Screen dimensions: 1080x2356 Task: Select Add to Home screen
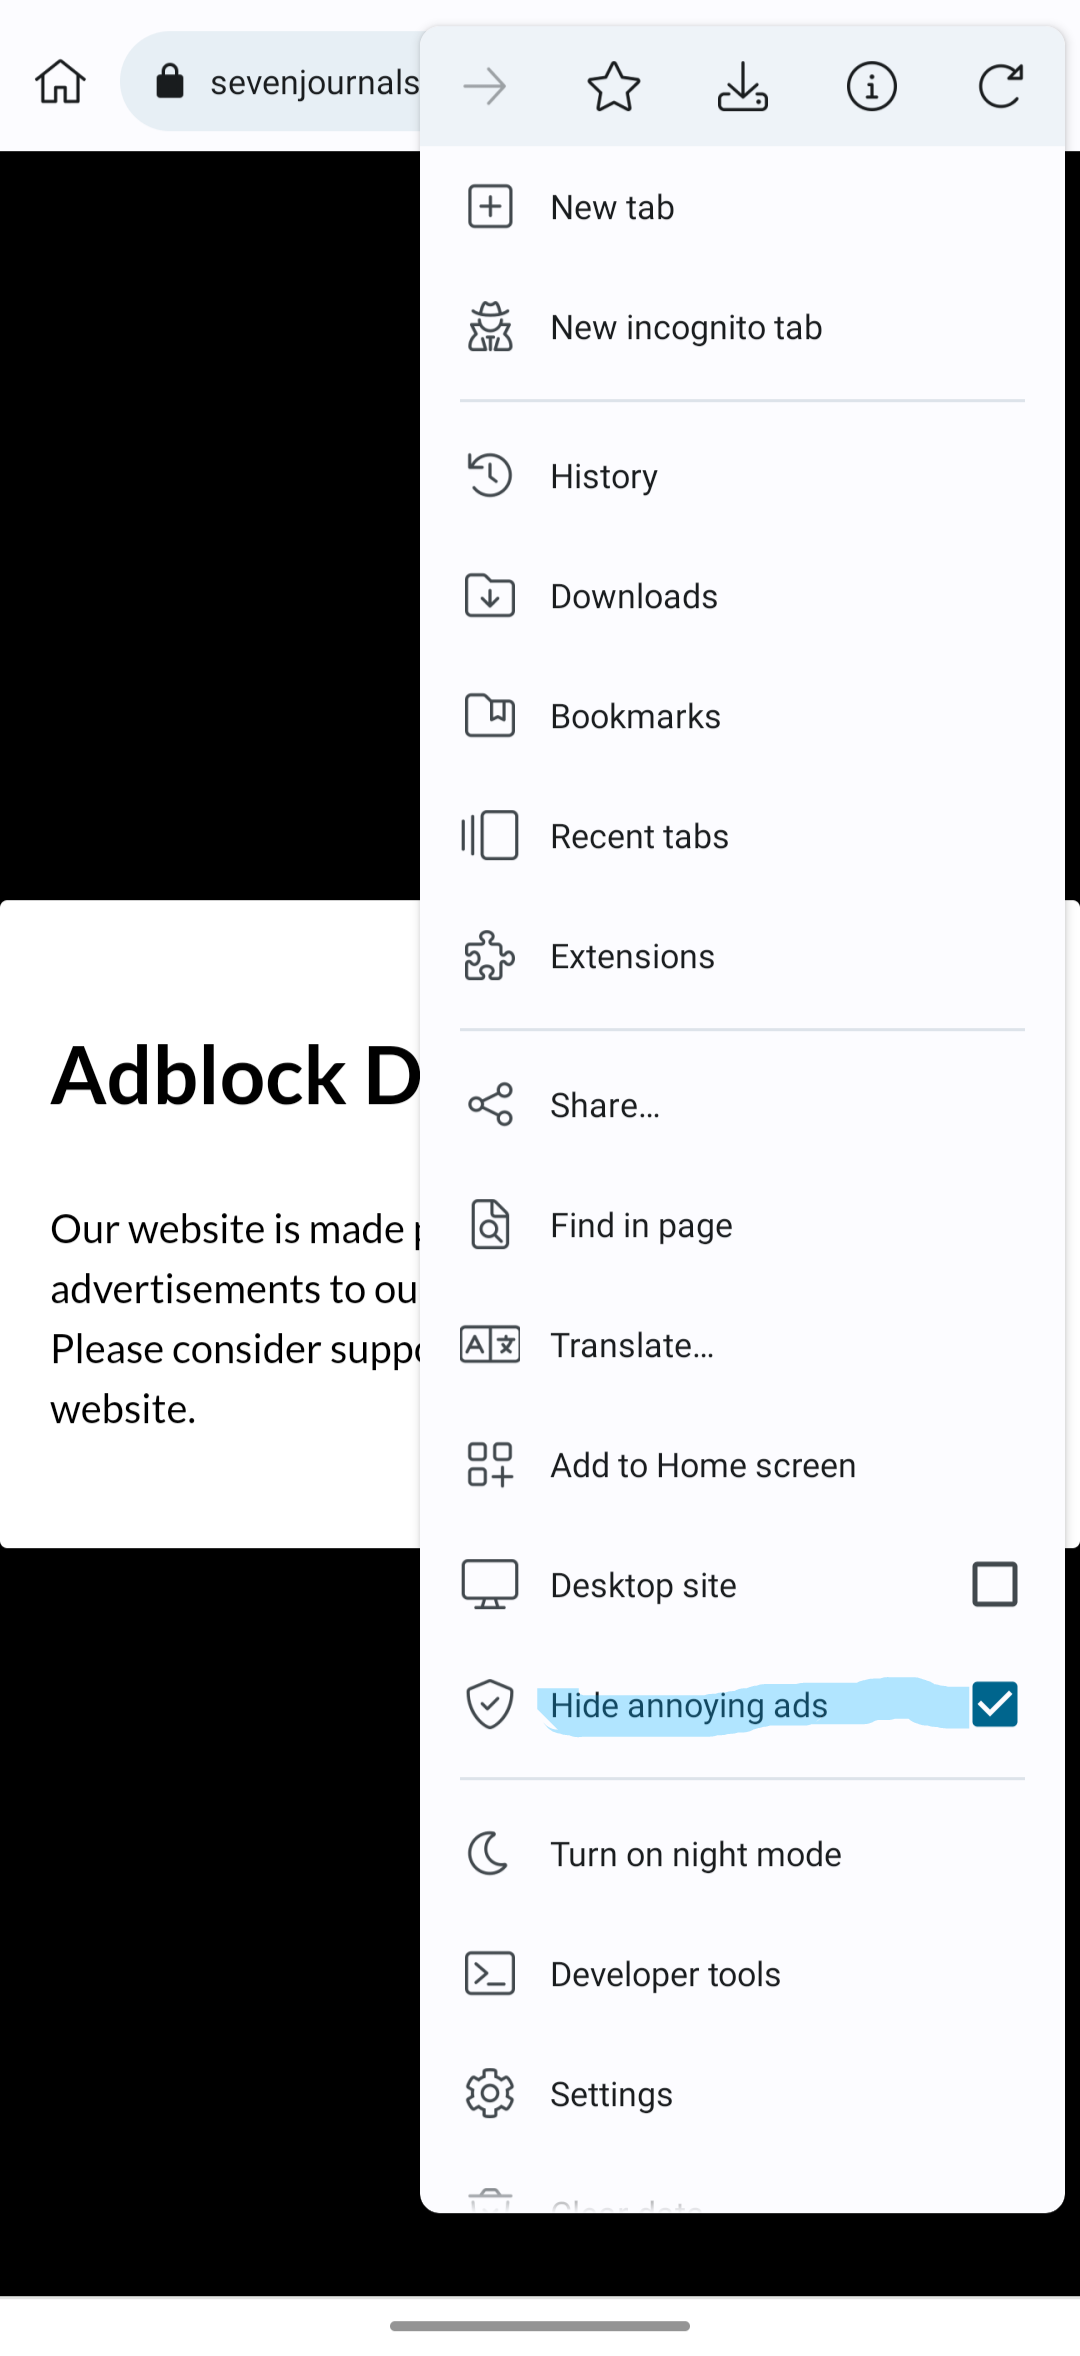702,1464
